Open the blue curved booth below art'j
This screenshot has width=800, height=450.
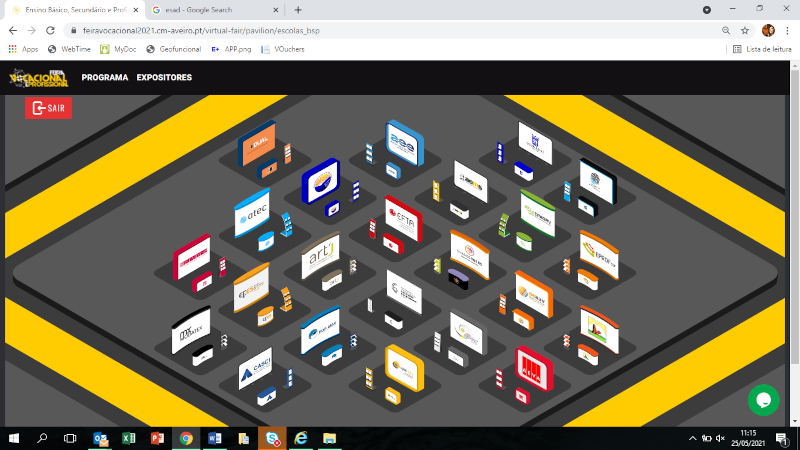(320, 330)
